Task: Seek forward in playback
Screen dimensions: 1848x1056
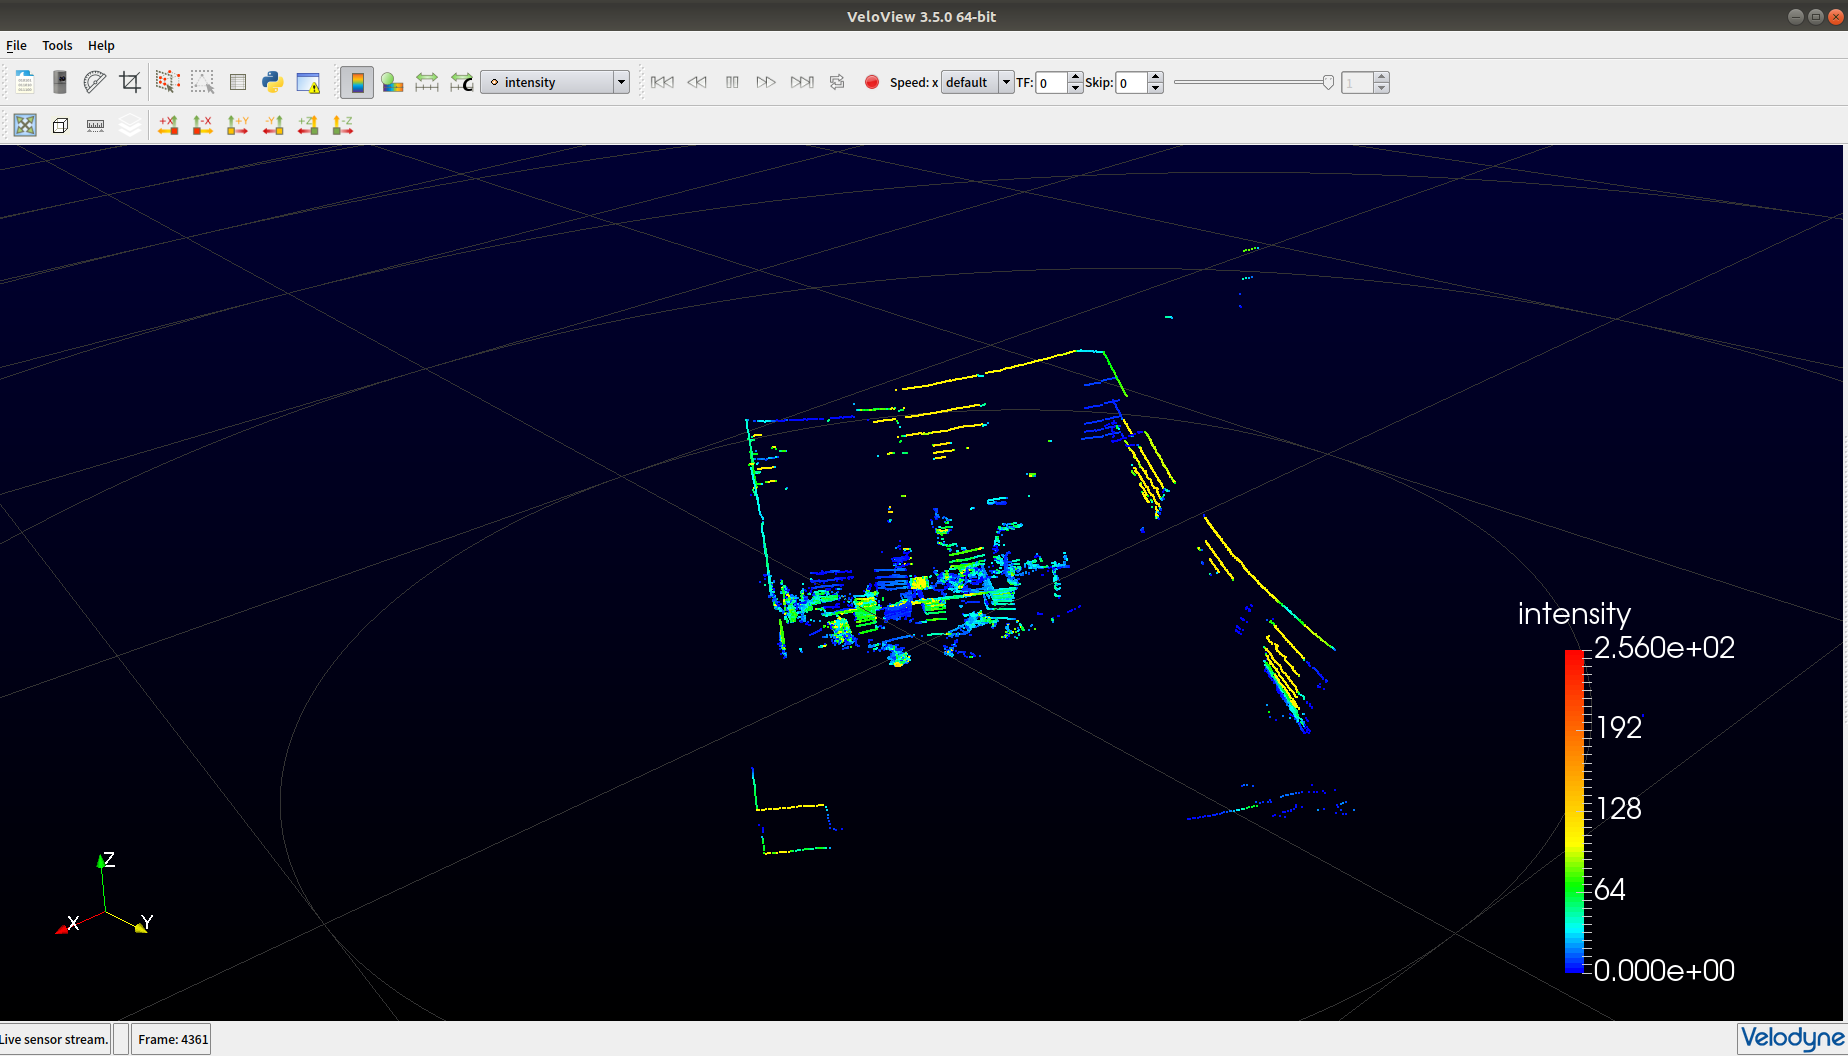Action: pyautogui.click(x=766, y=82)
